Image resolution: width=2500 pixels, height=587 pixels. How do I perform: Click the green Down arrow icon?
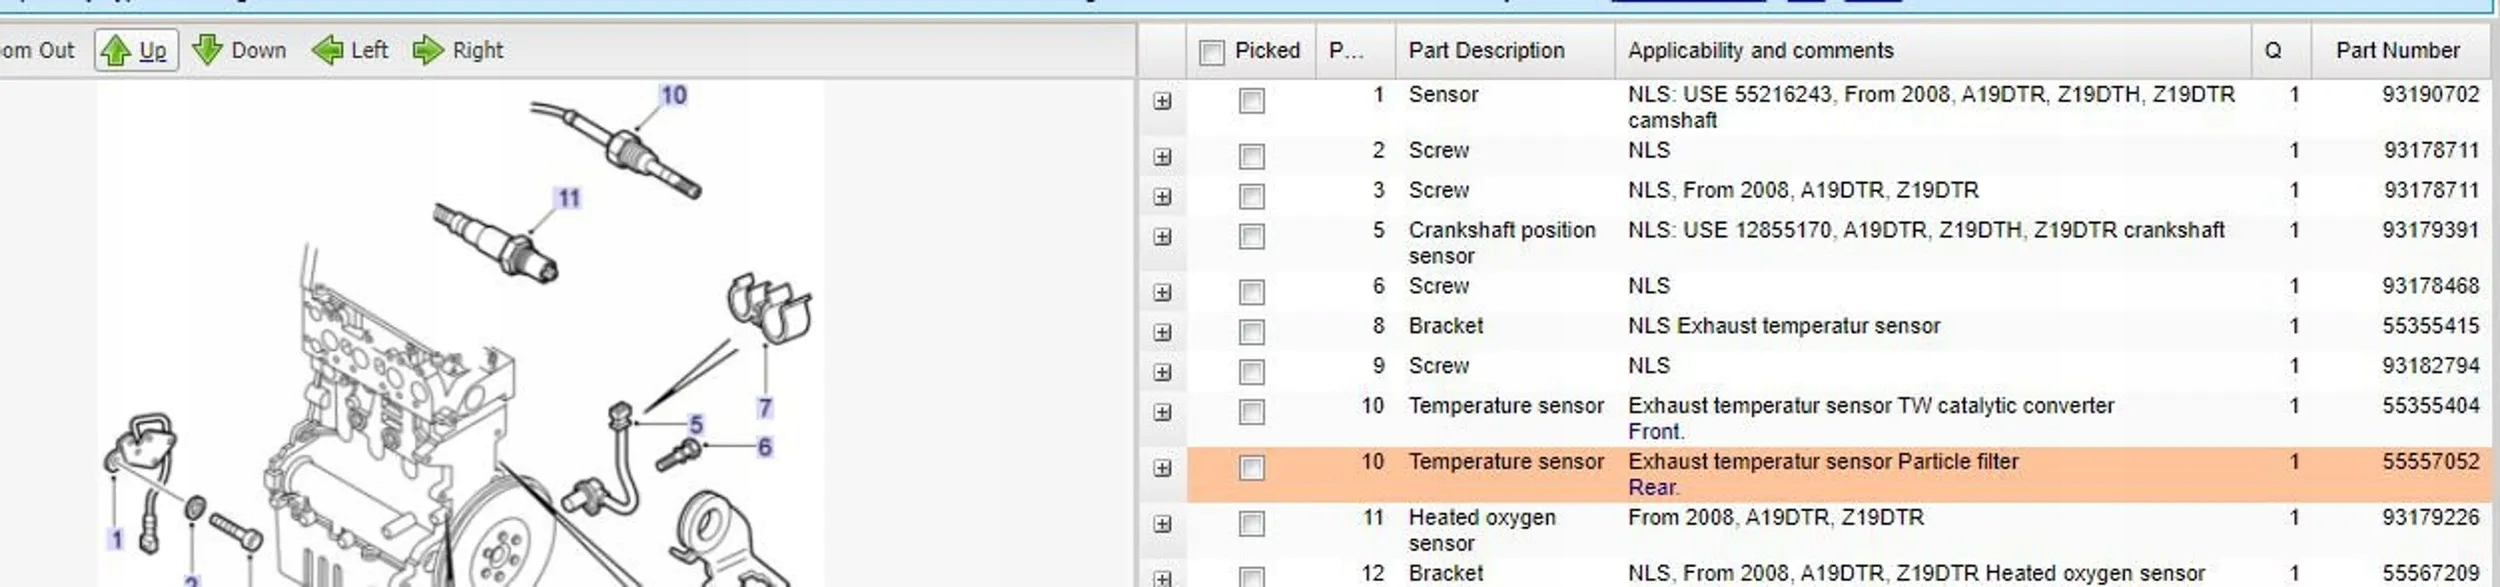(207, 50)
